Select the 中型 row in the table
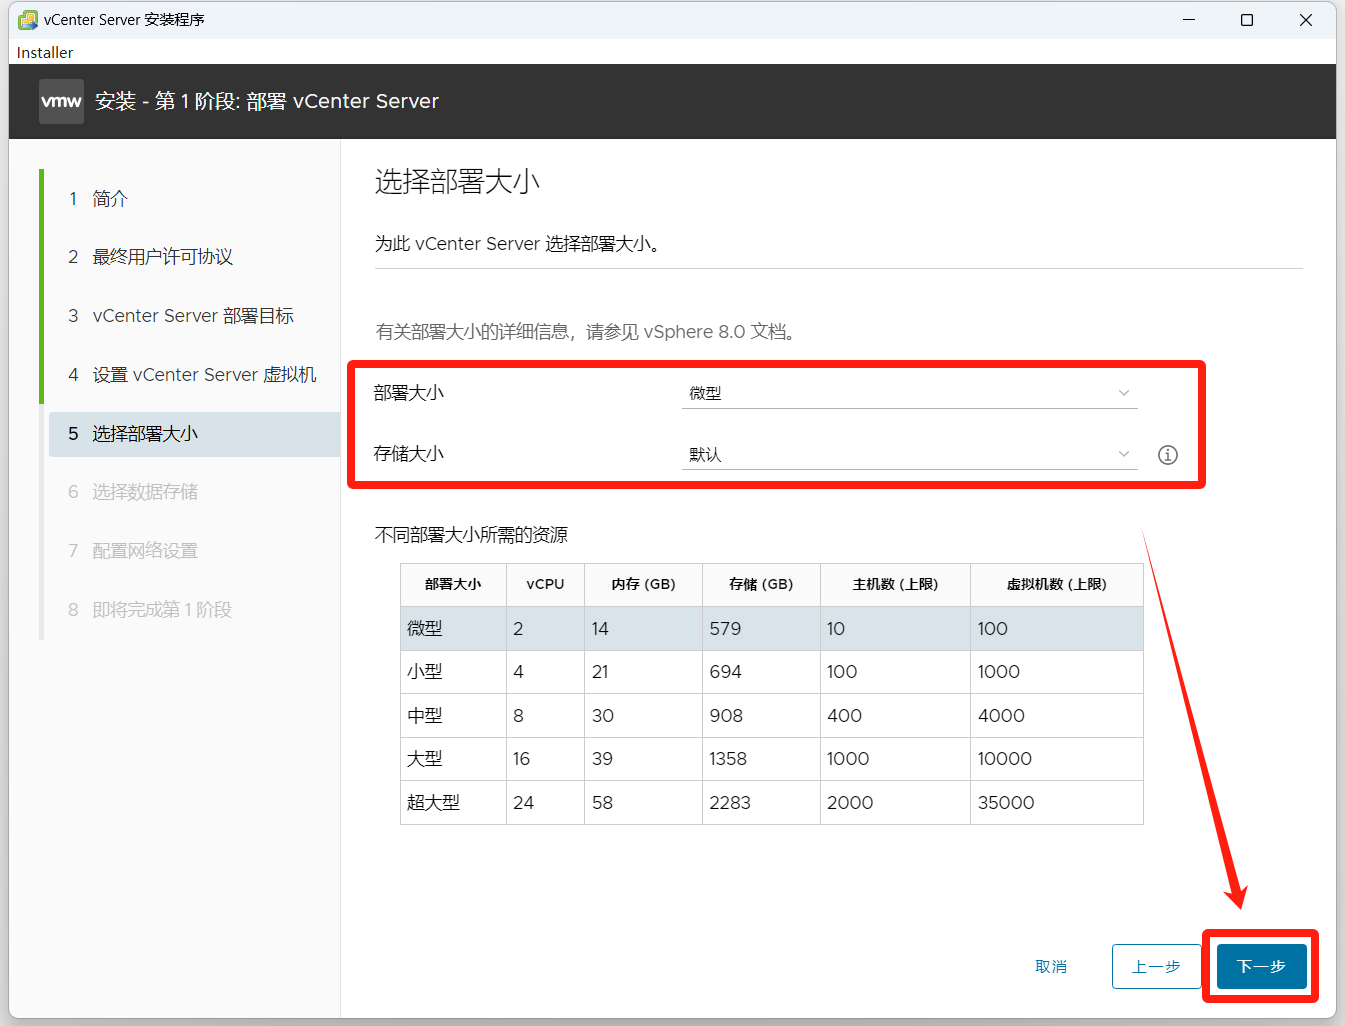 tap(770, 716)
